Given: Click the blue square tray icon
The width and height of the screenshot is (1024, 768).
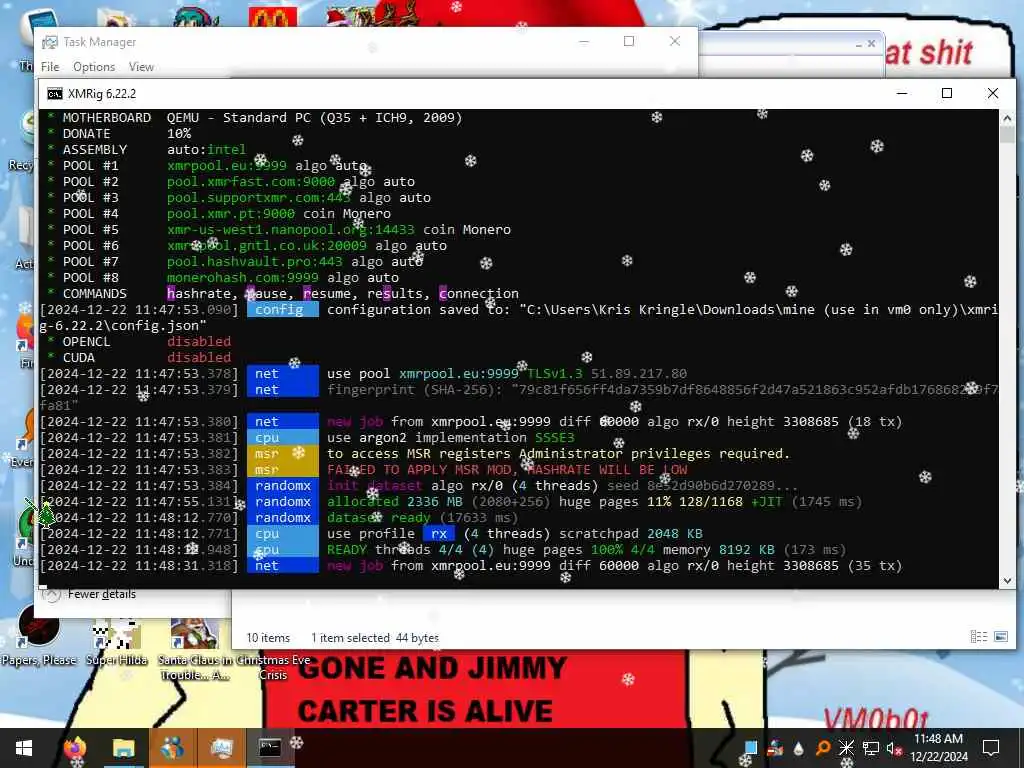Looking at the screenshot, I should click(x=751, y=748).
